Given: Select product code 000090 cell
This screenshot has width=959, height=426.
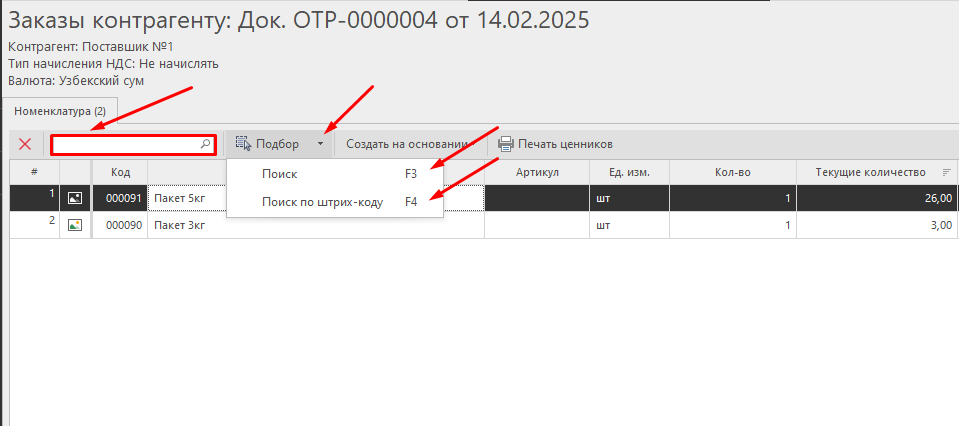Looking at the screenshot, I should point(120,226).
